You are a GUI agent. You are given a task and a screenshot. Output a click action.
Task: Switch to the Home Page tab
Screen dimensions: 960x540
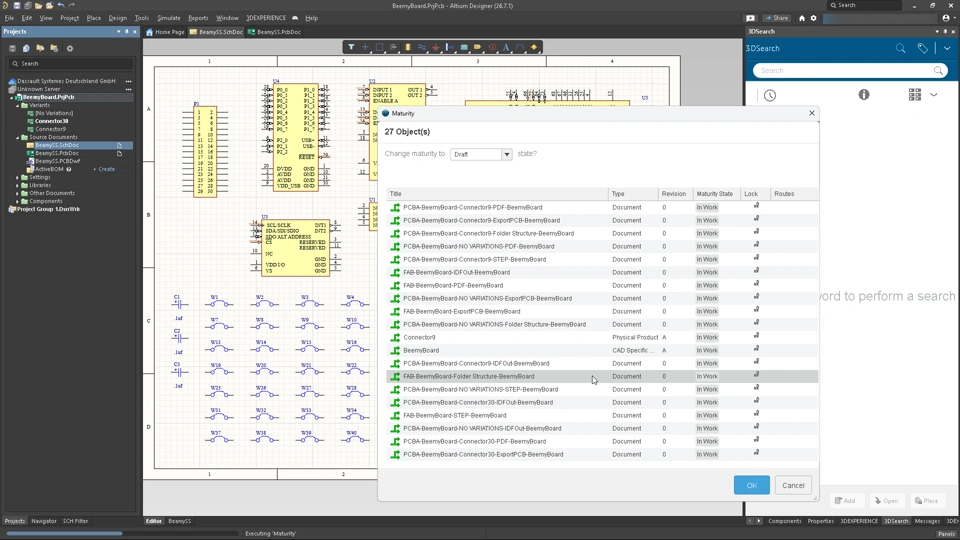(x=165, y=32)
